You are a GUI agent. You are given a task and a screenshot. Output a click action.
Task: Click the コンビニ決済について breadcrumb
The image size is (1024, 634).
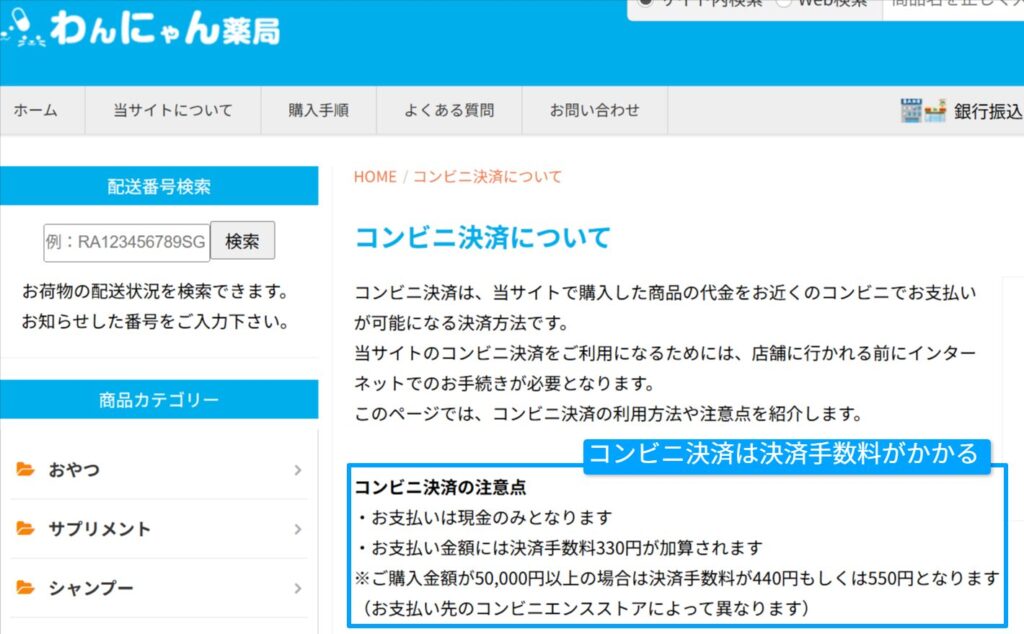(x=487, y=177)
